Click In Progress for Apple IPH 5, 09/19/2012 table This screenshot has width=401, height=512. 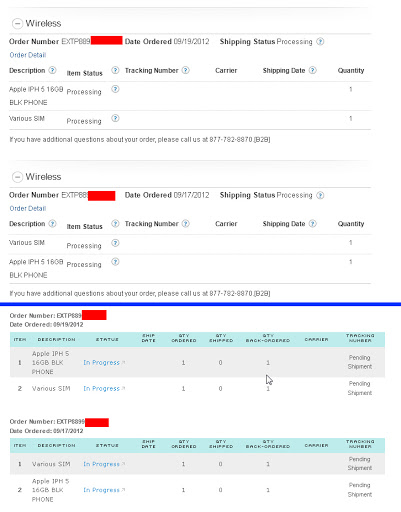tap(101, 363)
